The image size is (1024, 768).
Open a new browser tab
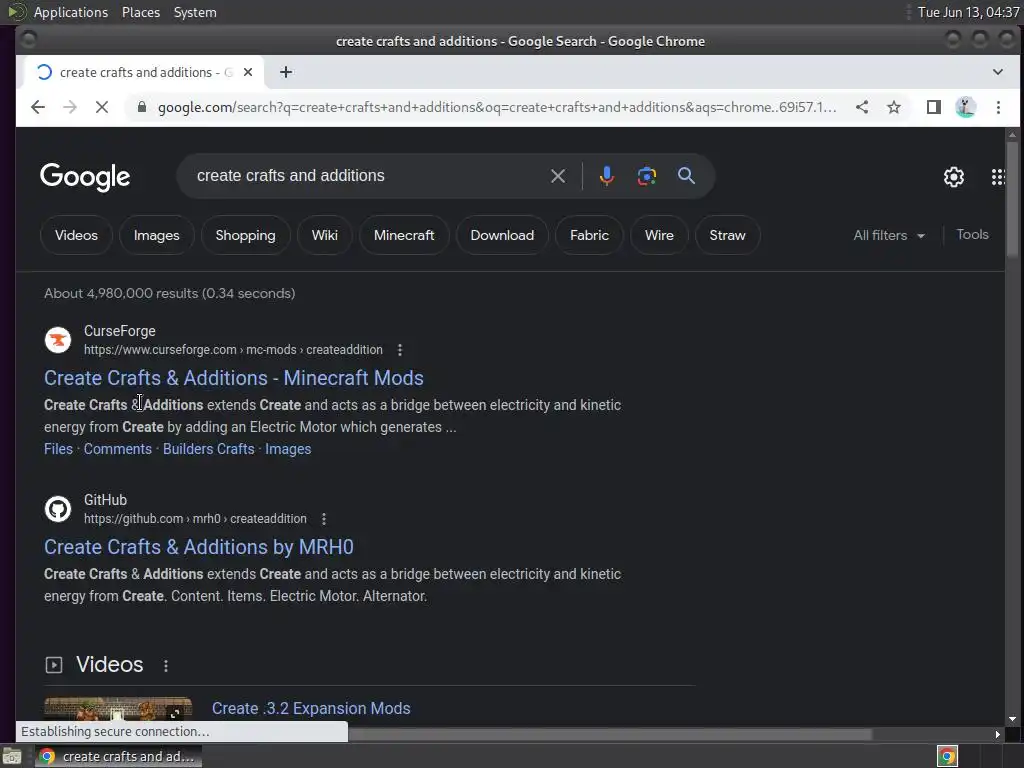(x=286, y=72)
